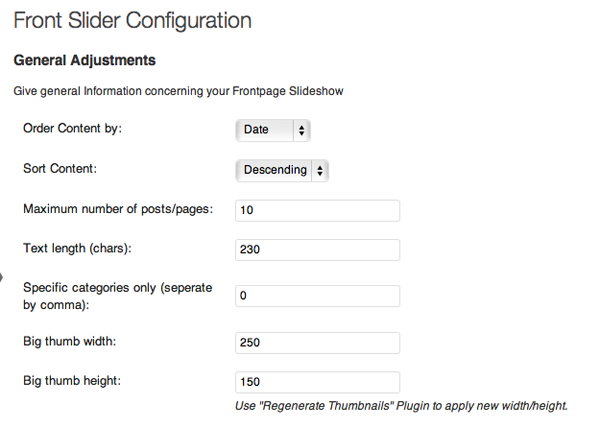
Task: Click the Big thumb height label
Action: click(72, 381)
